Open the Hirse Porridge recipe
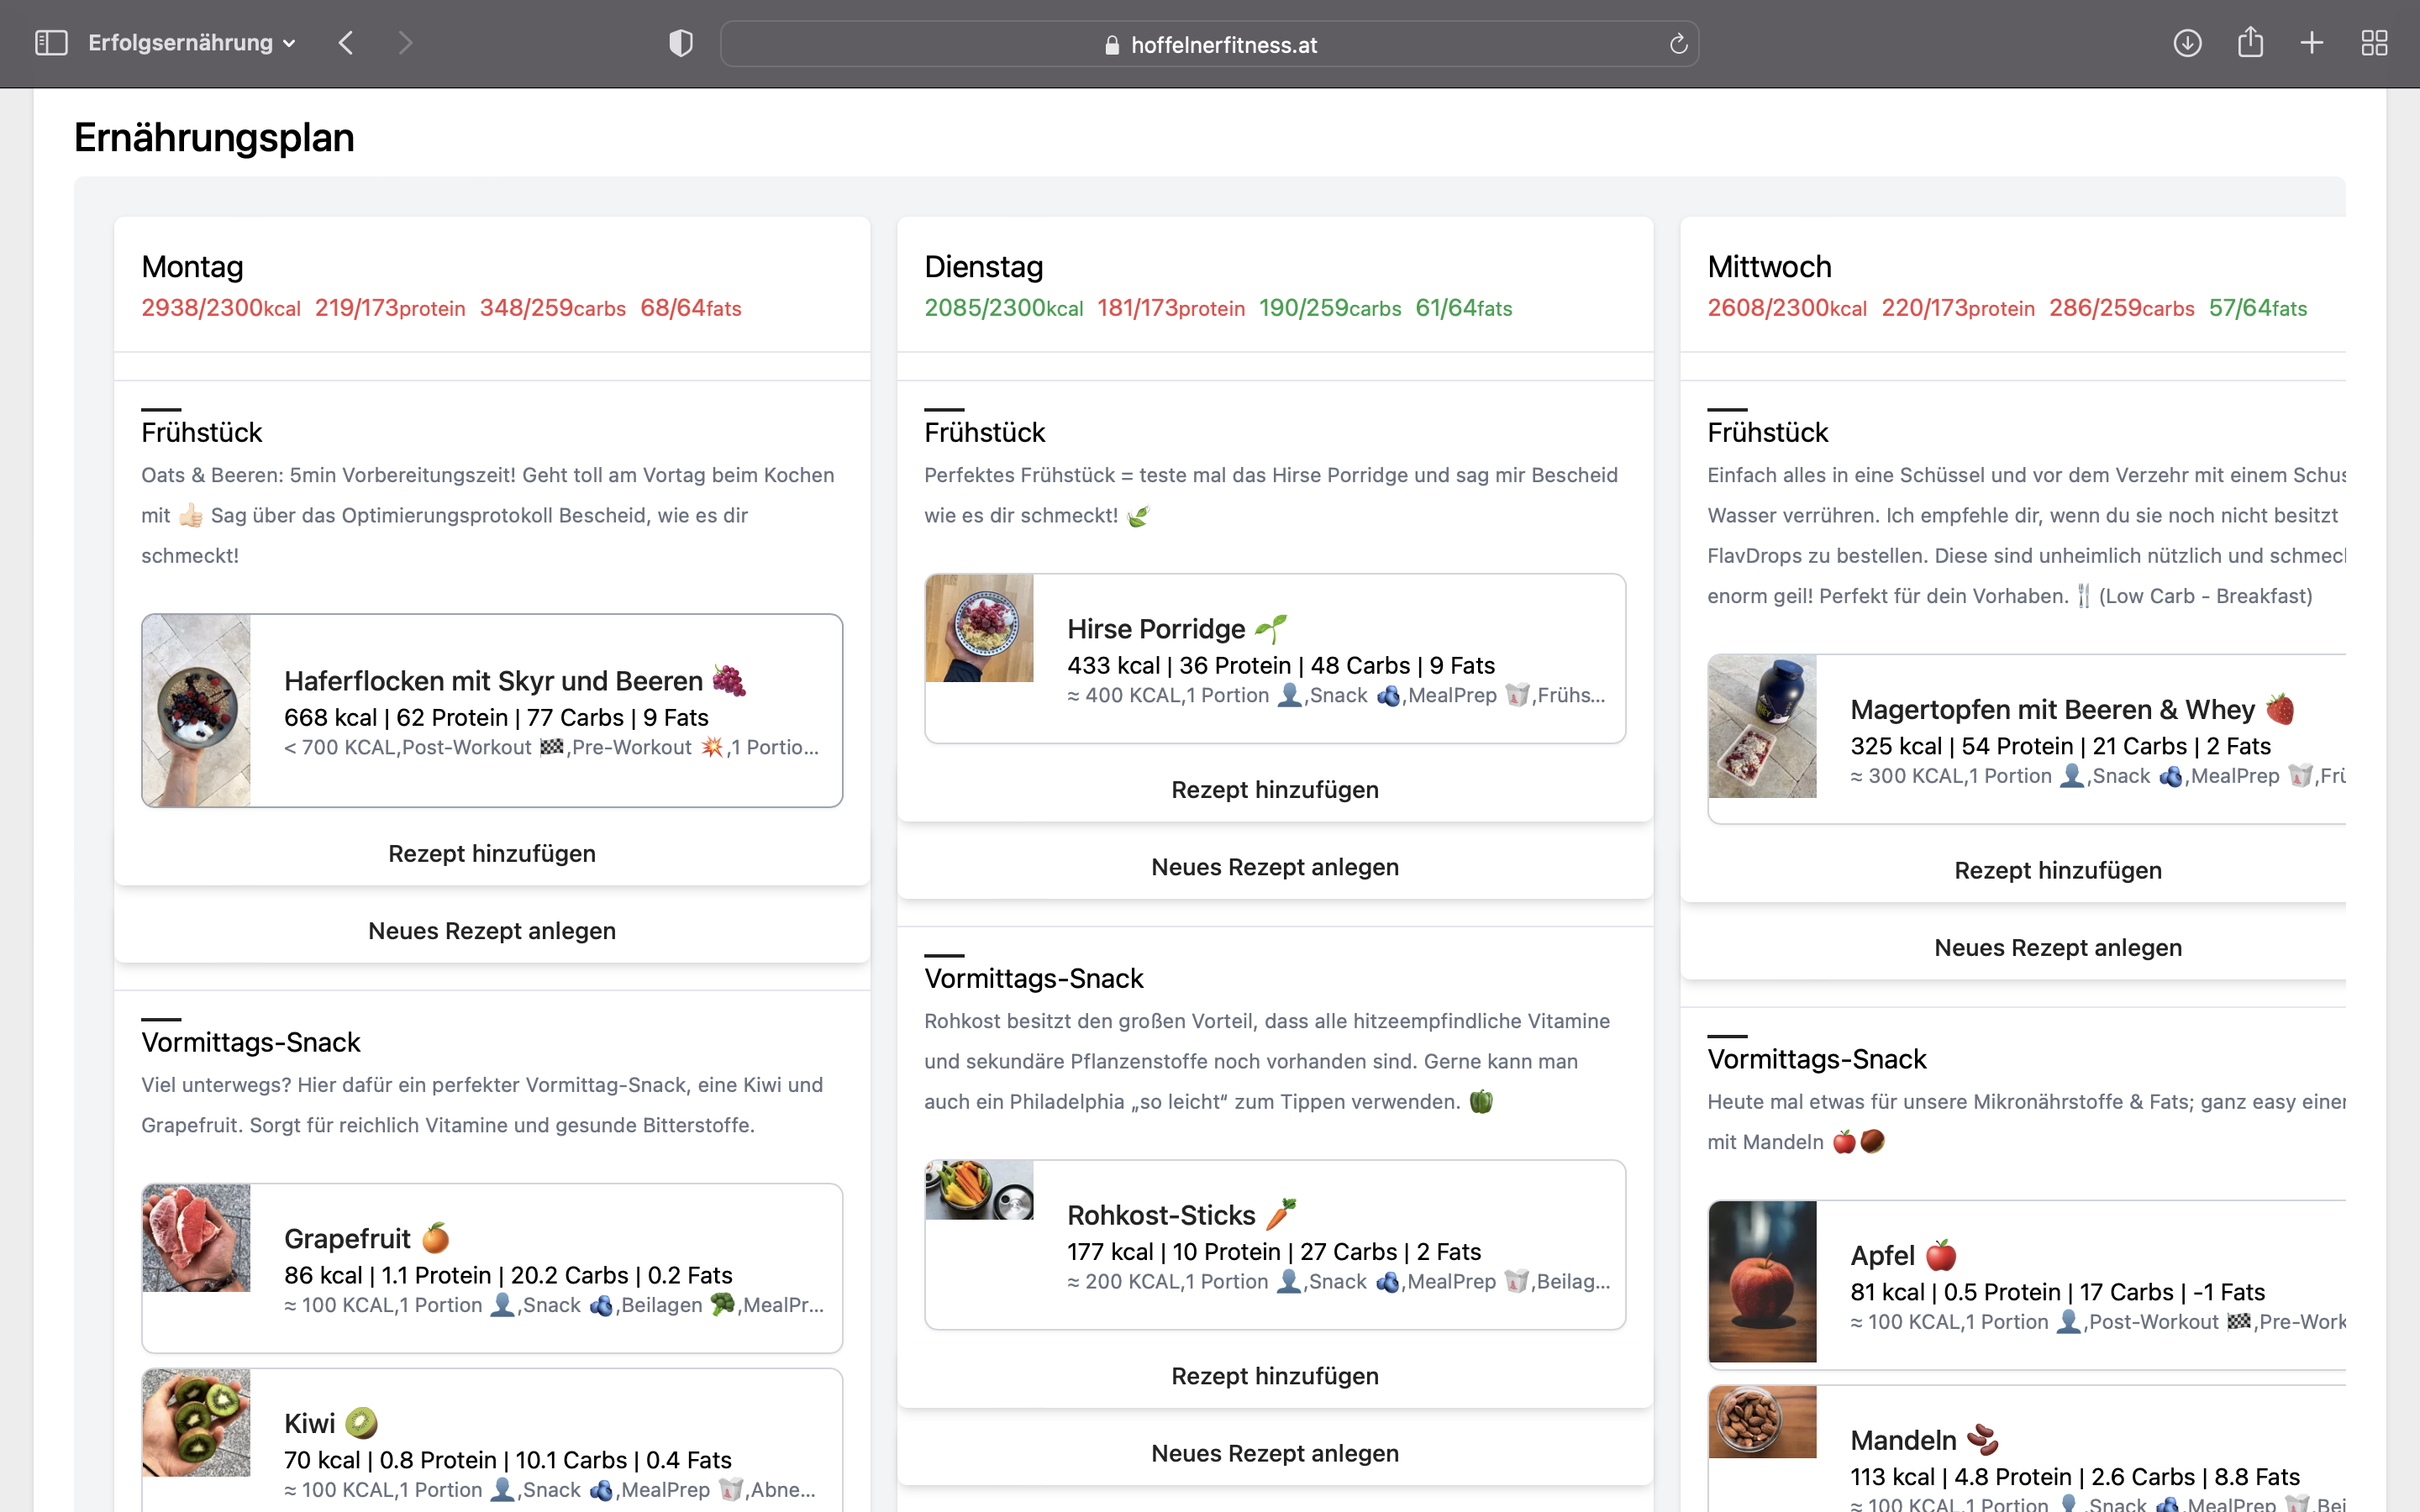Screen dimensions: 2420x1512 coord(1275,658)
